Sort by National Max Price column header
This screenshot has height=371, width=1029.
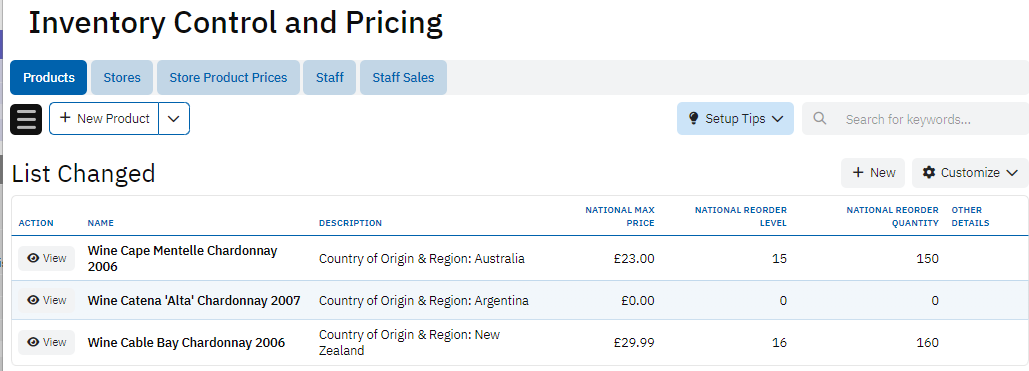tap(620, 216)
